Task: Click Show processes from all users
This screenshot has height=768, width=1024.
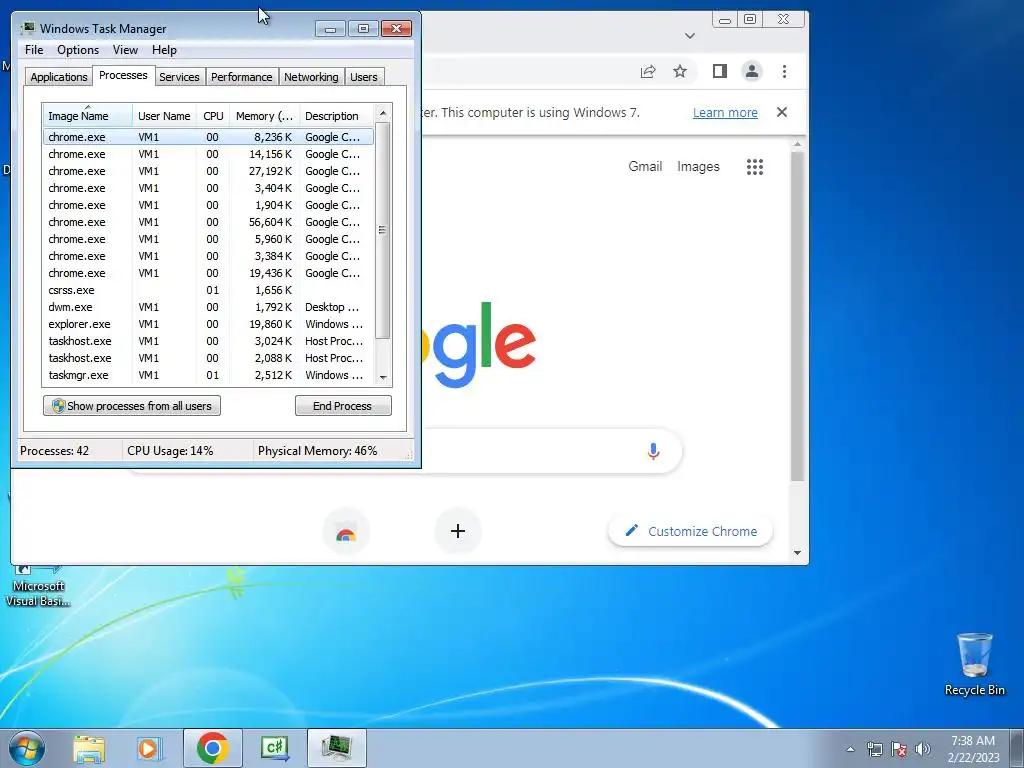Action: 132,406
